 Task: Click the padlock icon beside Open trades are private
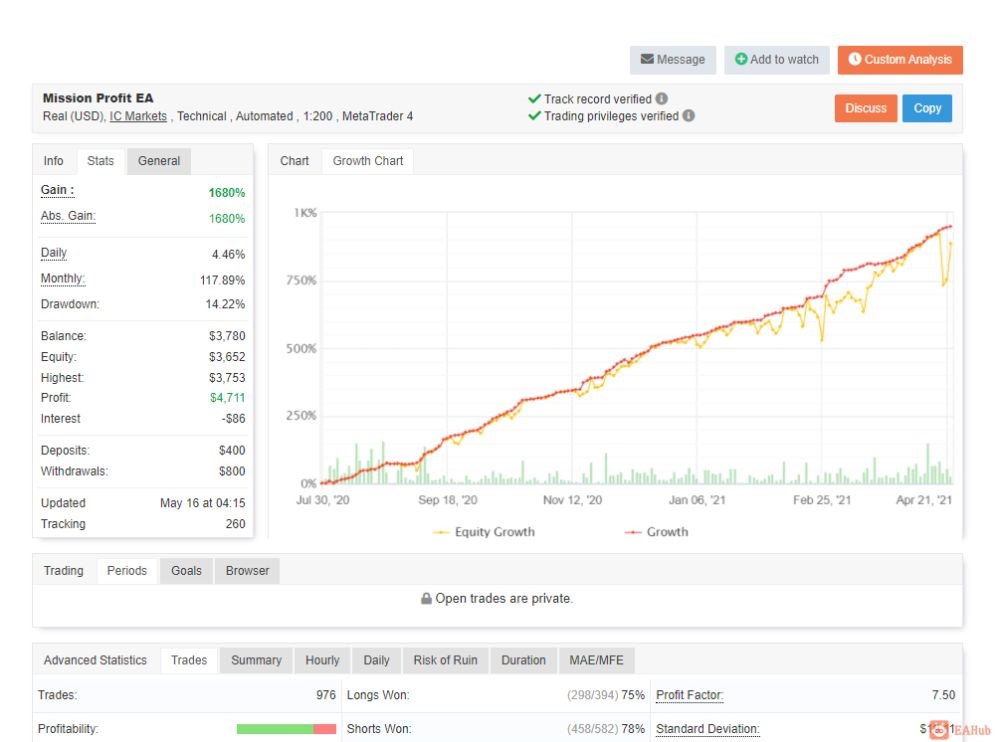[x=426, y=599]
